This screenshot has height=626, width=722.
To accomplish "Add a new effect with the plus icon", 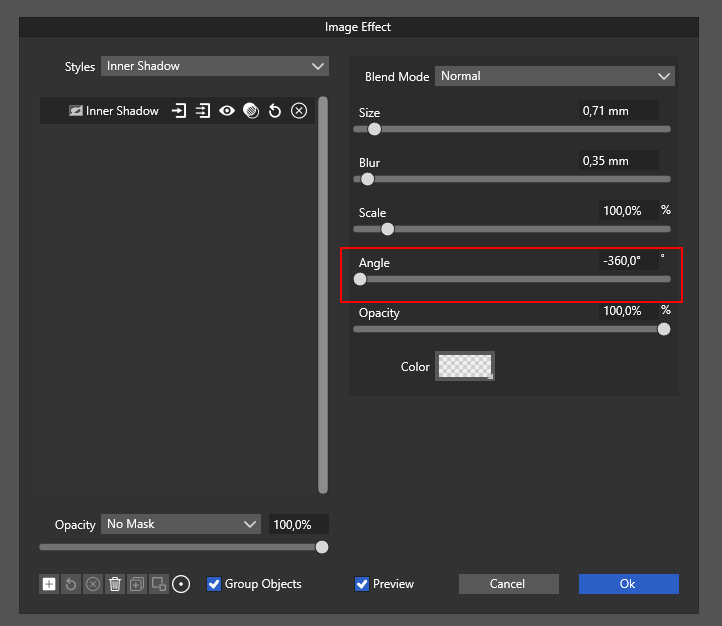I will pyautogui.click(x=49, y=584).
